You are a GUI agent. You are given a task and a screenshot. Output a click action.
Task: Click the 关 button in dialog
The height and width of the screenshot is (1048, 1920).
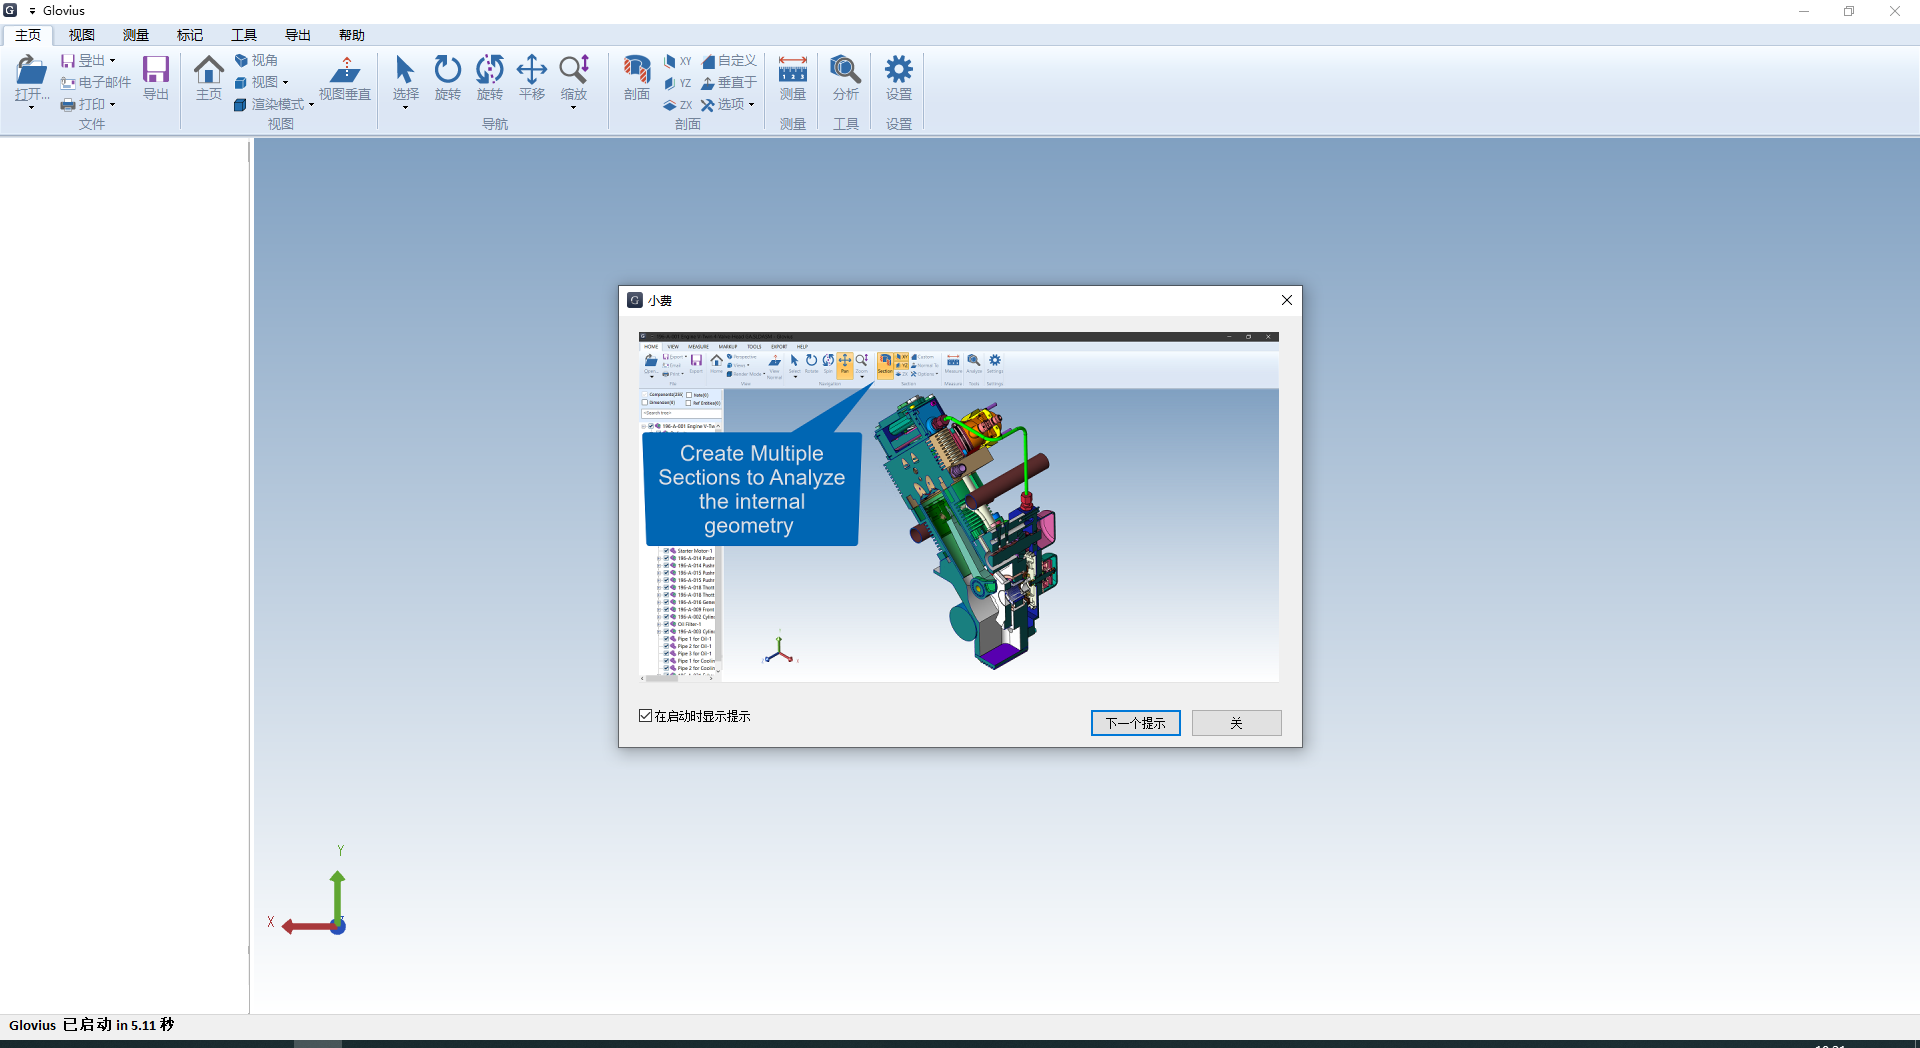(x=1237, y=723)
